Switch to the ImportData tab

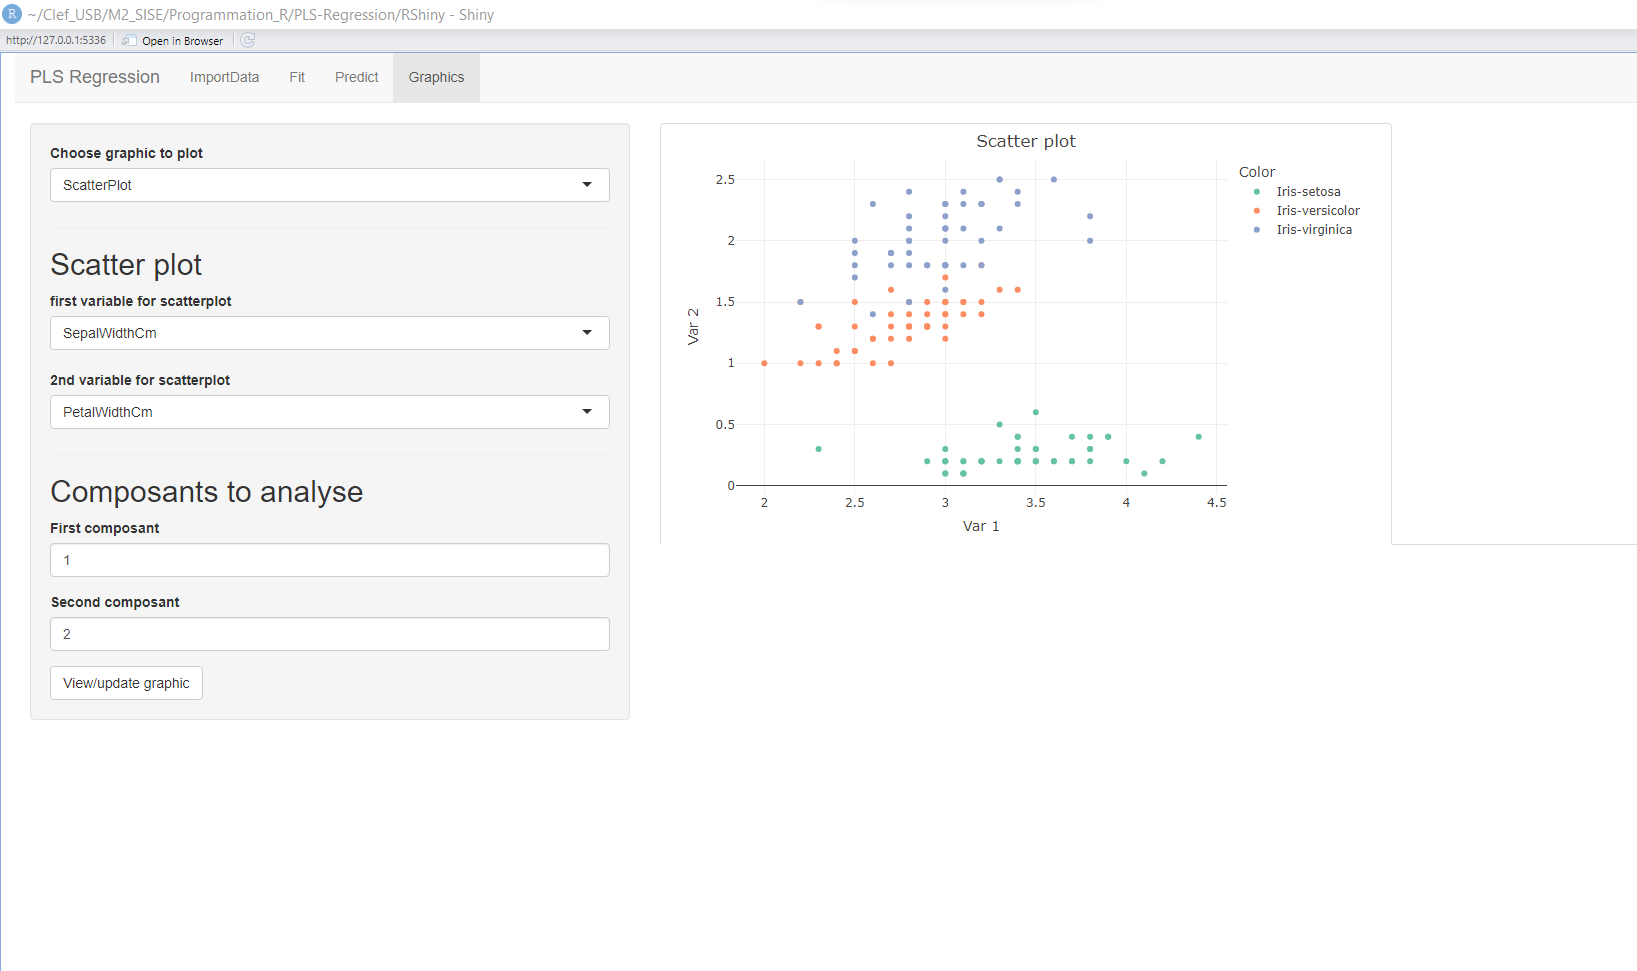(x=224, y=77)
